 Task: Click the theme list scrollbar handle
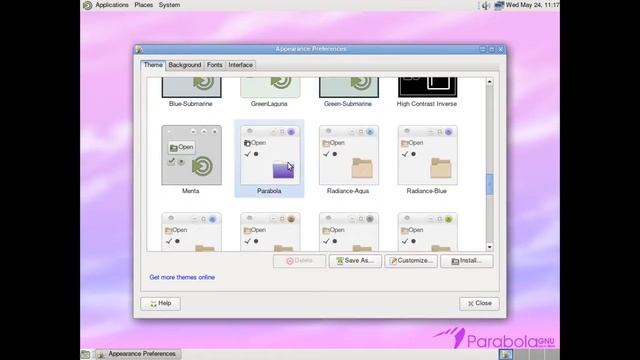pyautogui.click(x=489, y=184)
